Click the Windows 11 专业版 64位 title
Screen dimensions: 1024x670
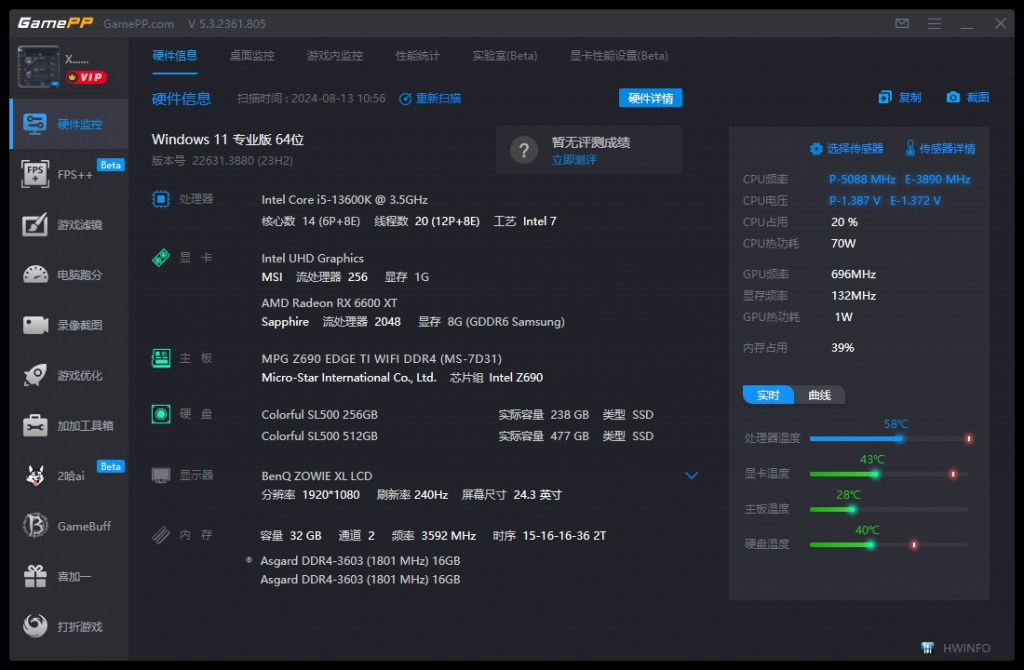pos(227,140)
